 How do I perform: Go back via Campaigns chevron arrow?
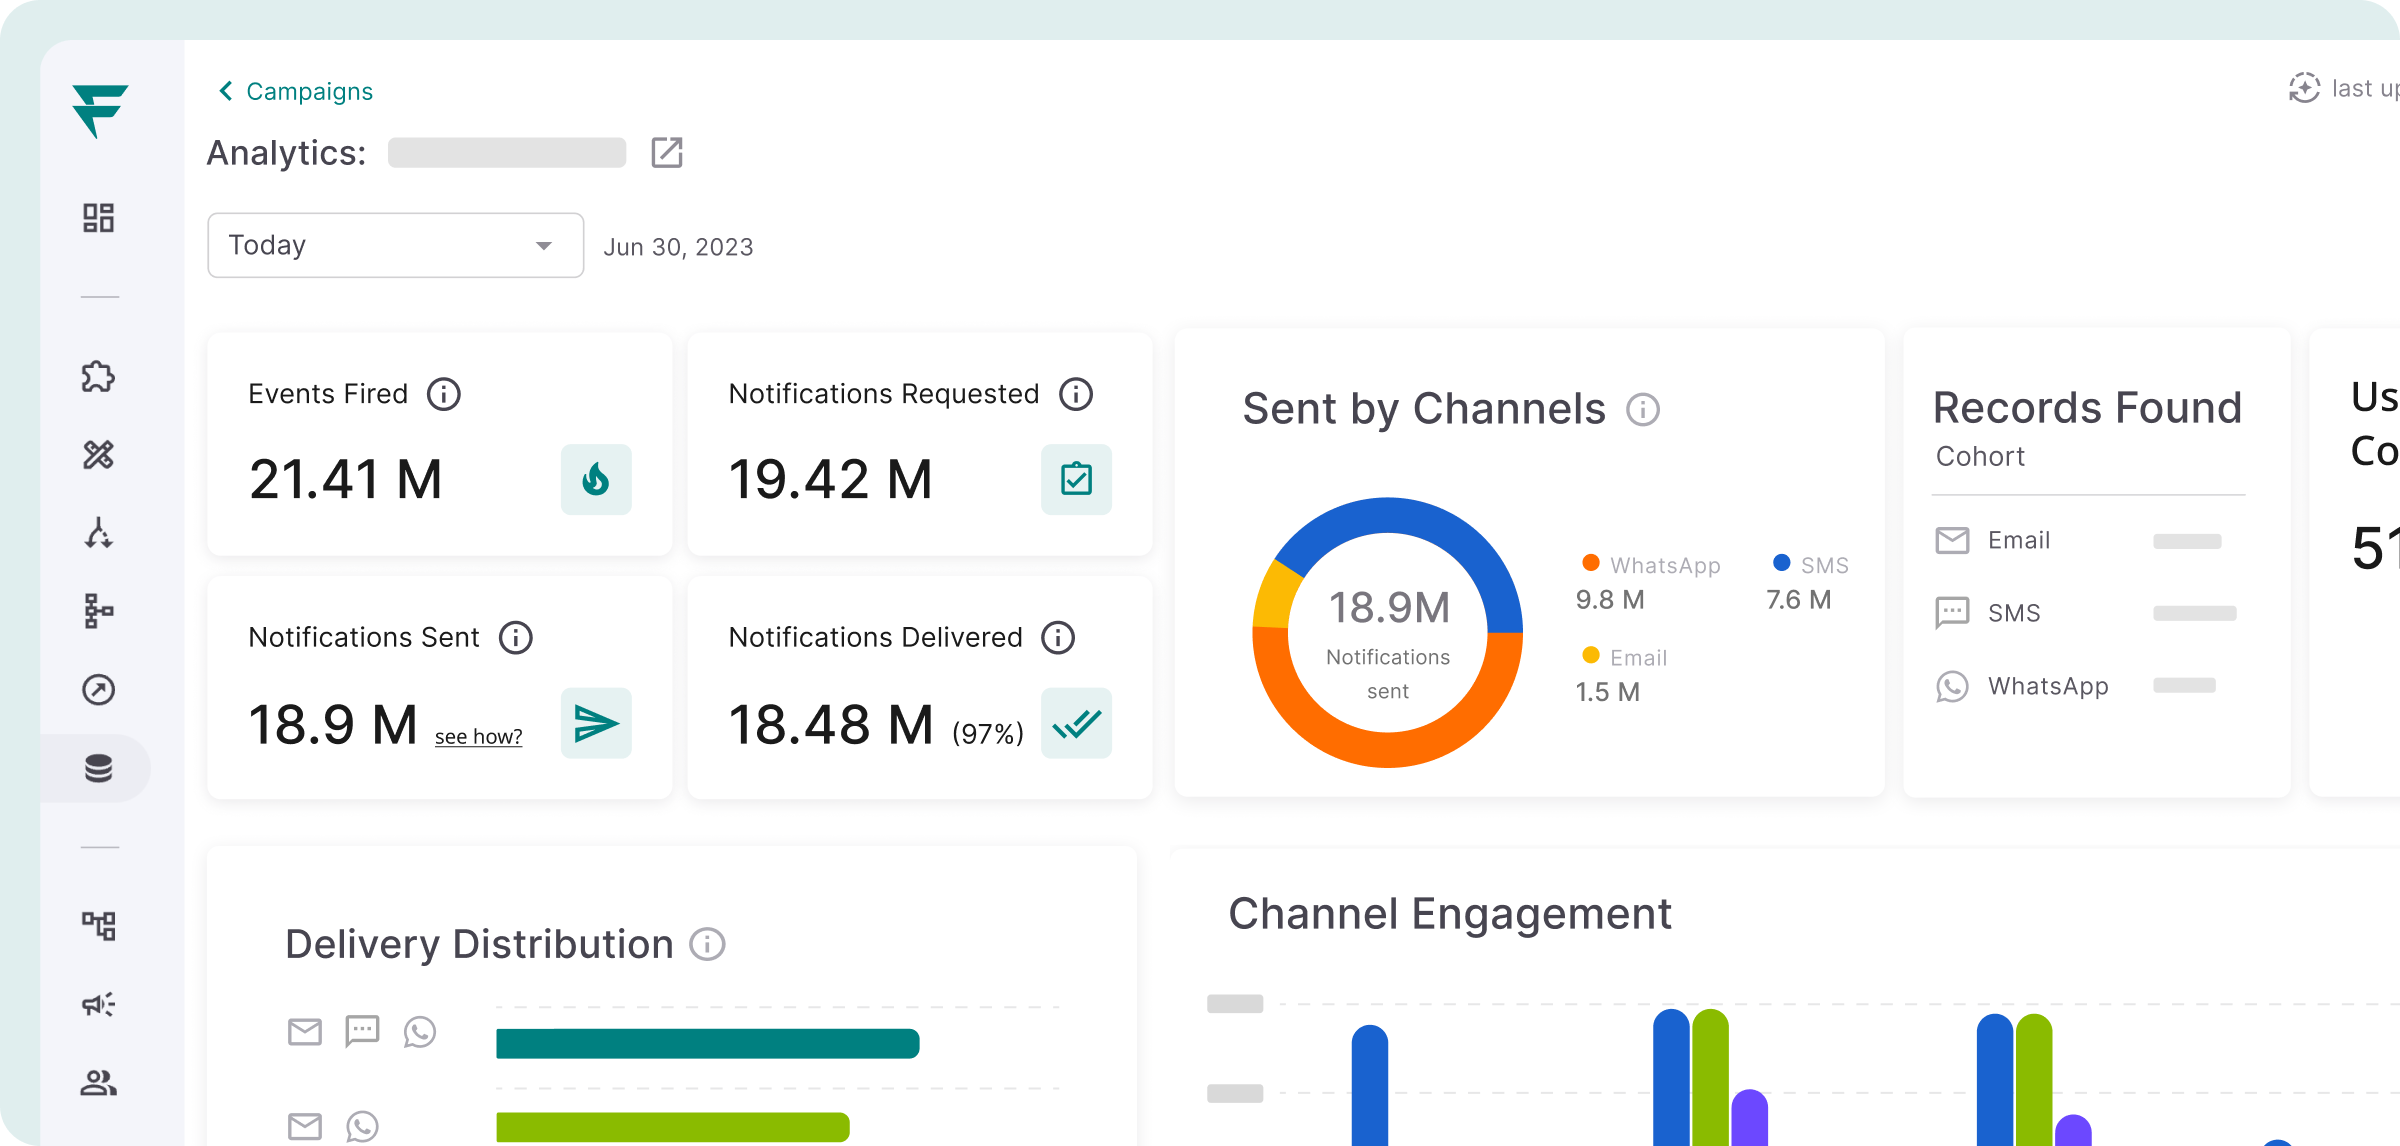coord(226,91)
